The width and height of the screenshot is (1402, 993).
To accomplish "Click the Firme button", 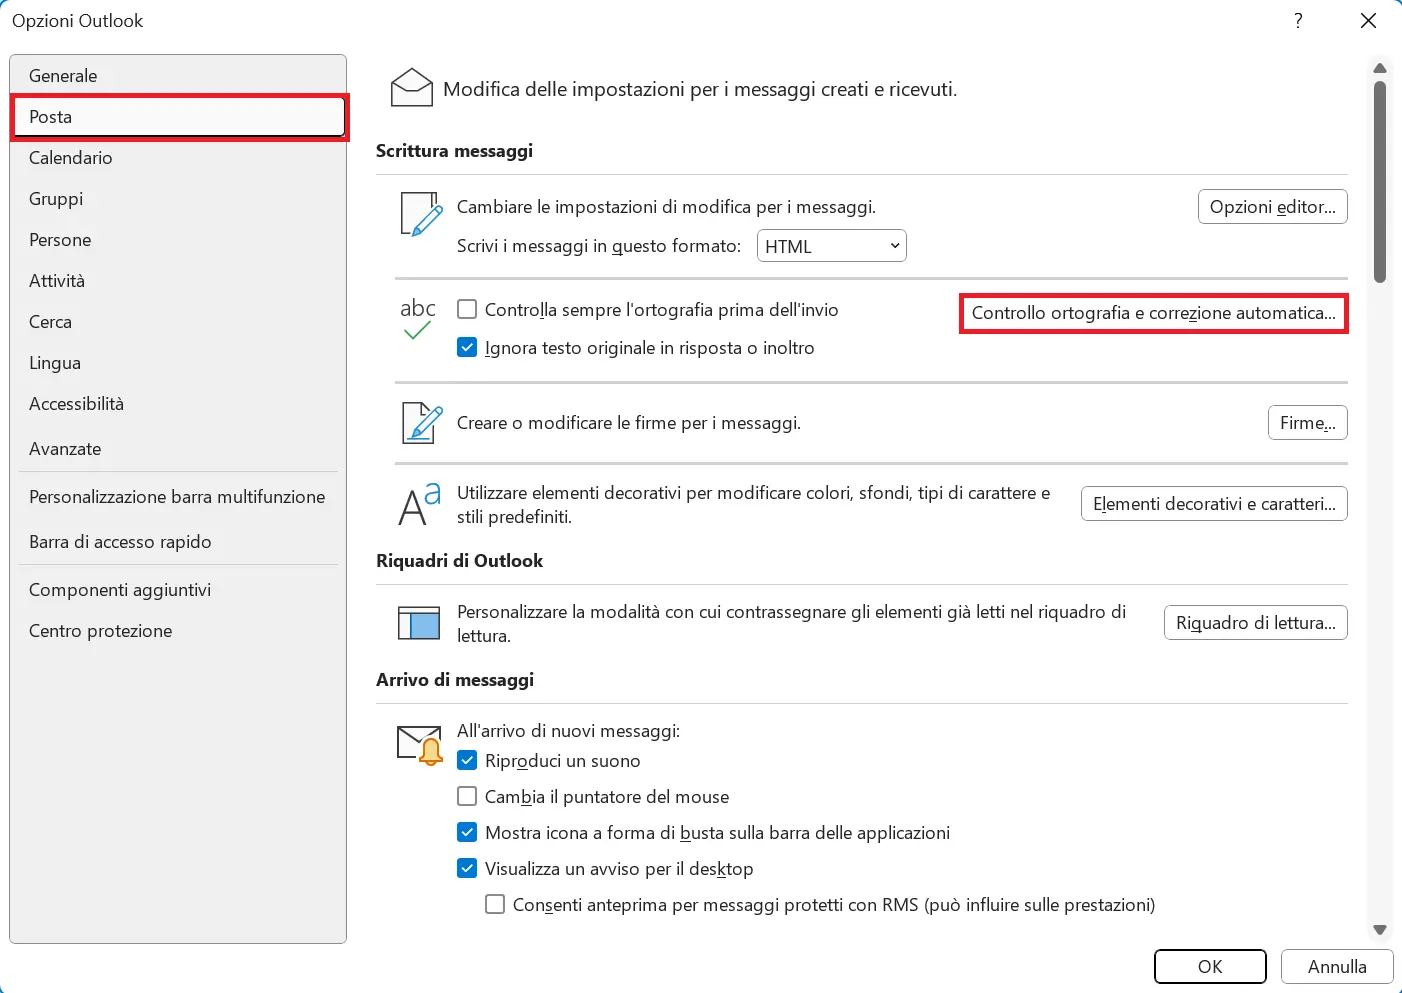I will [x=1308, y=423].
